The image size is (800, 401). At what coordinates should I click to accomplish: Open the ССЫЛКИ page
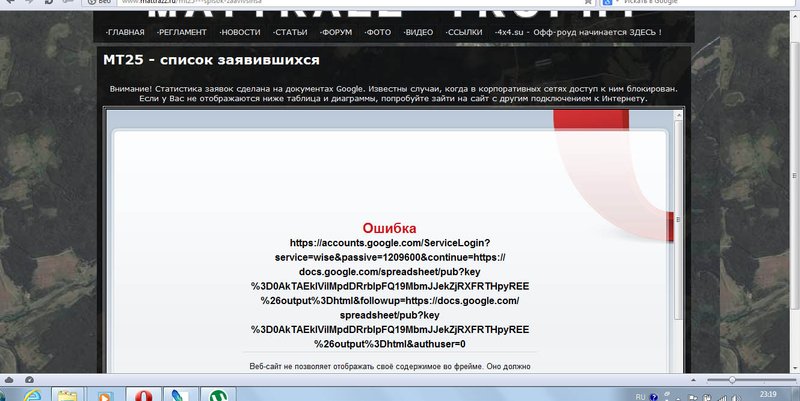464,32
